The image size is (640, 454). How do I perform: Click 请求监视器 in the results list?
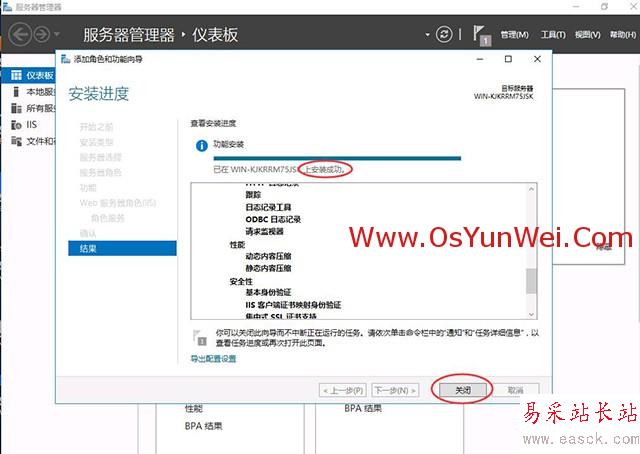coord(264,231)
